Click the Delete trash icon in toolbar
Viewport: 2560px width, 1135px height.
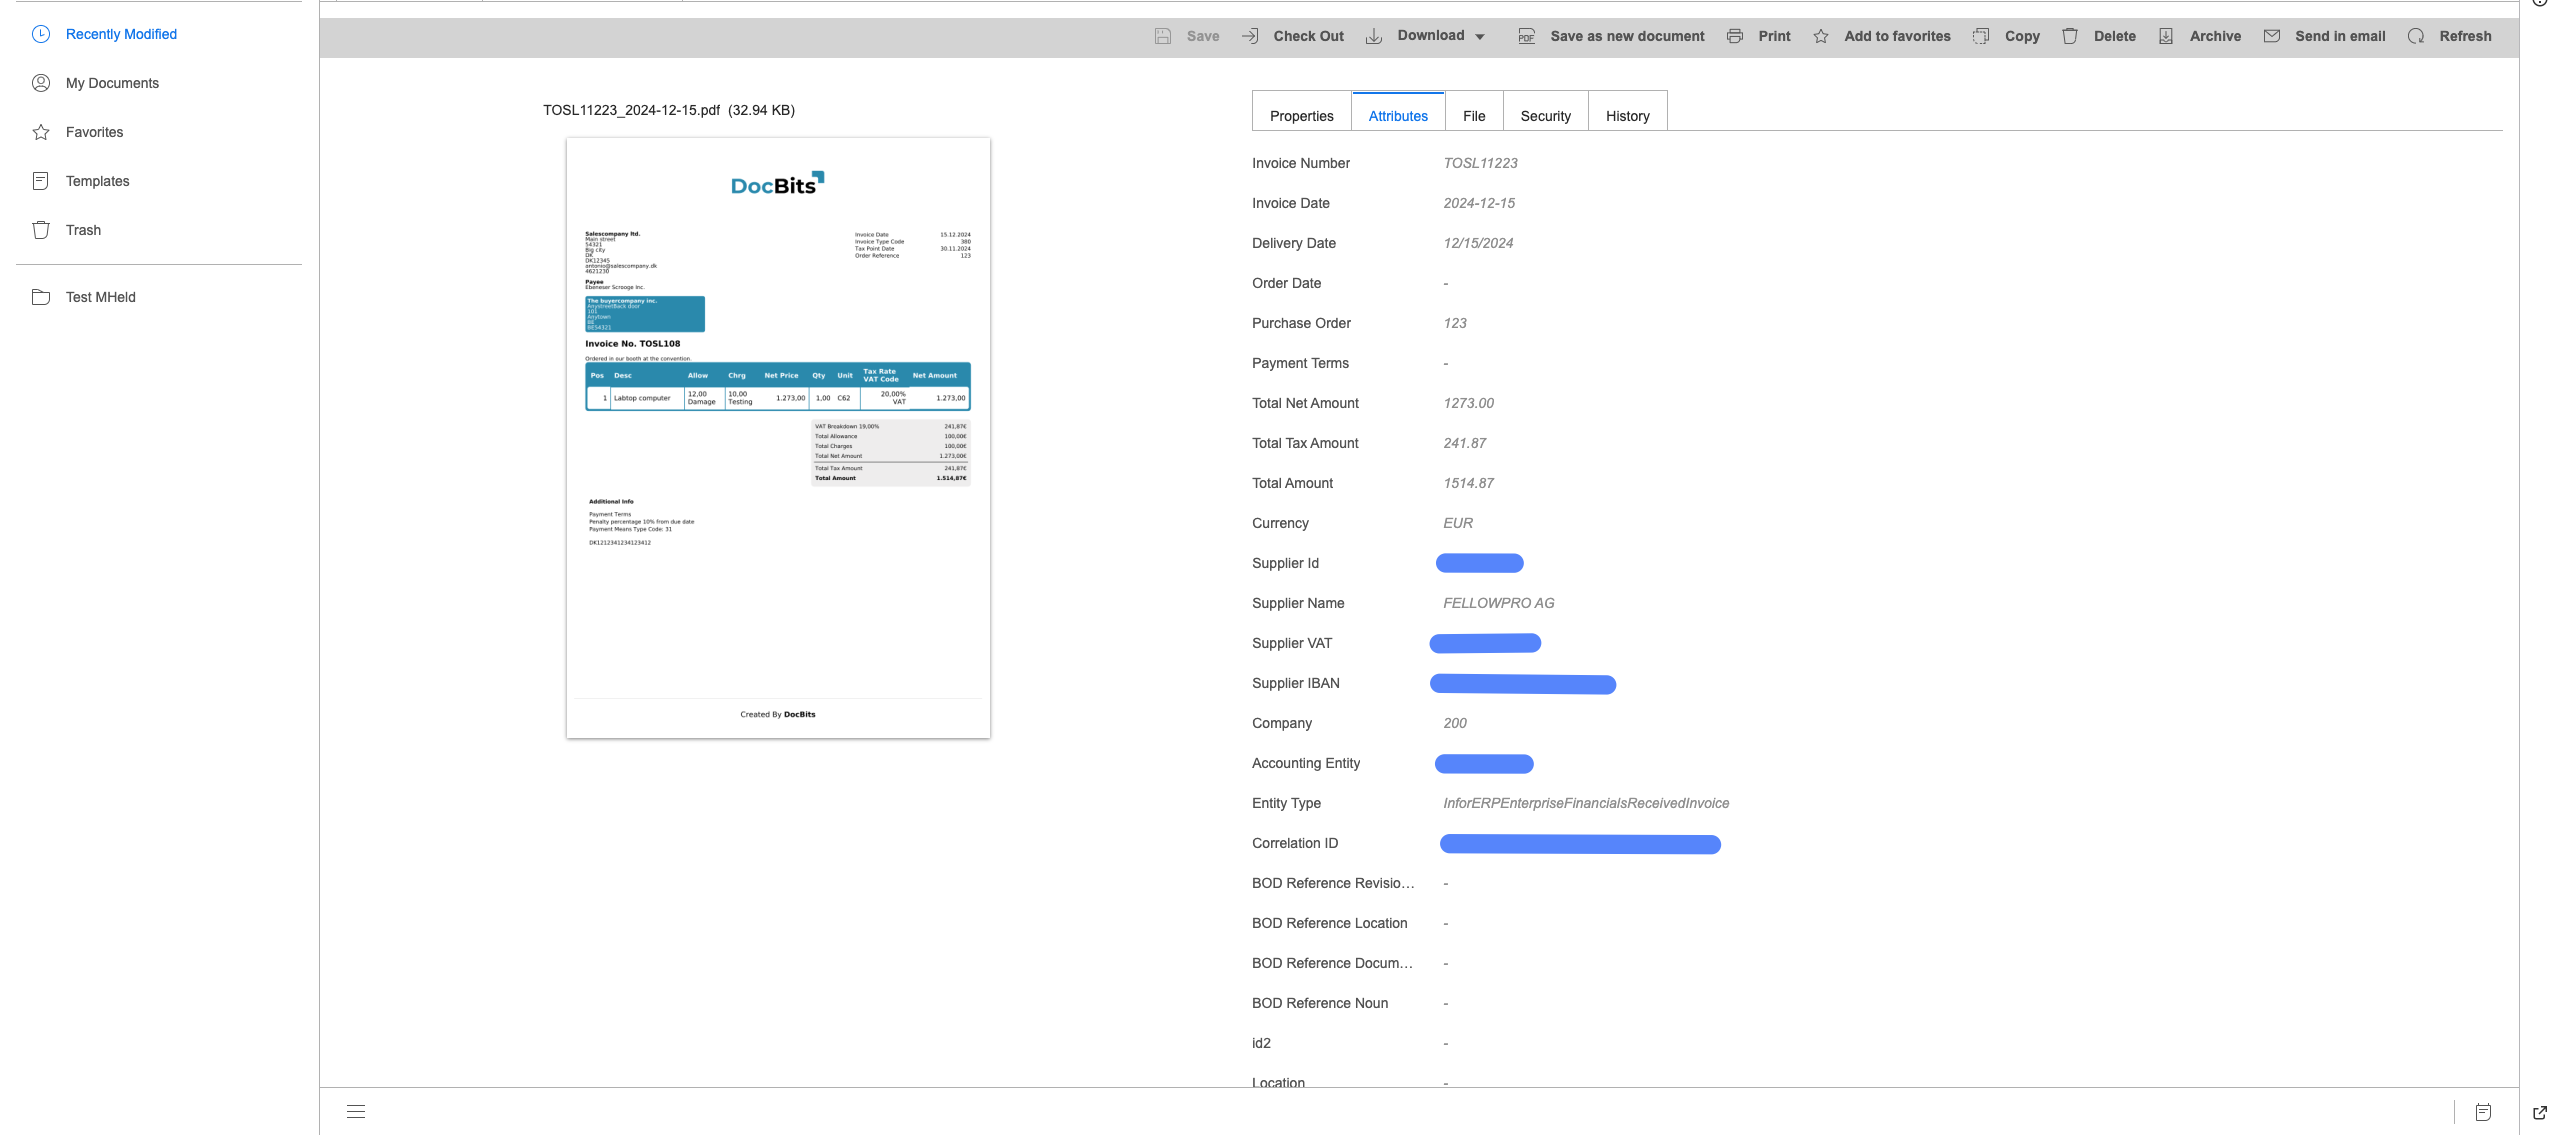pos(2070,36)
